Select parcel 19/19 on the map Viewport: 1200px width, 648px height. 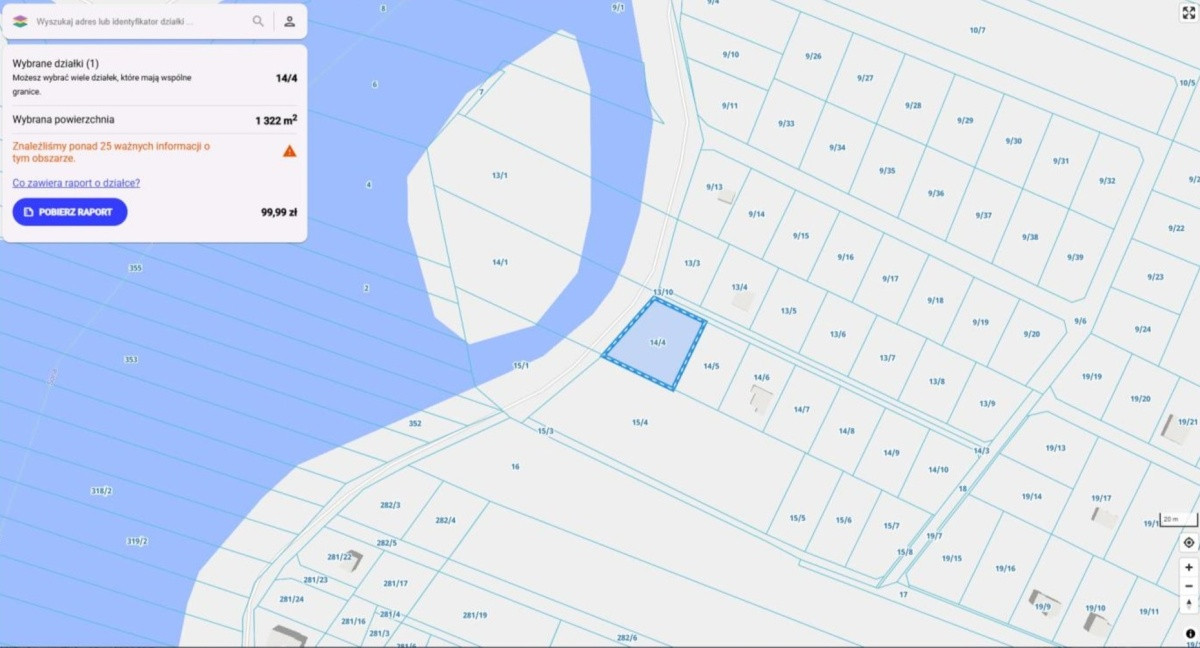1091,377
